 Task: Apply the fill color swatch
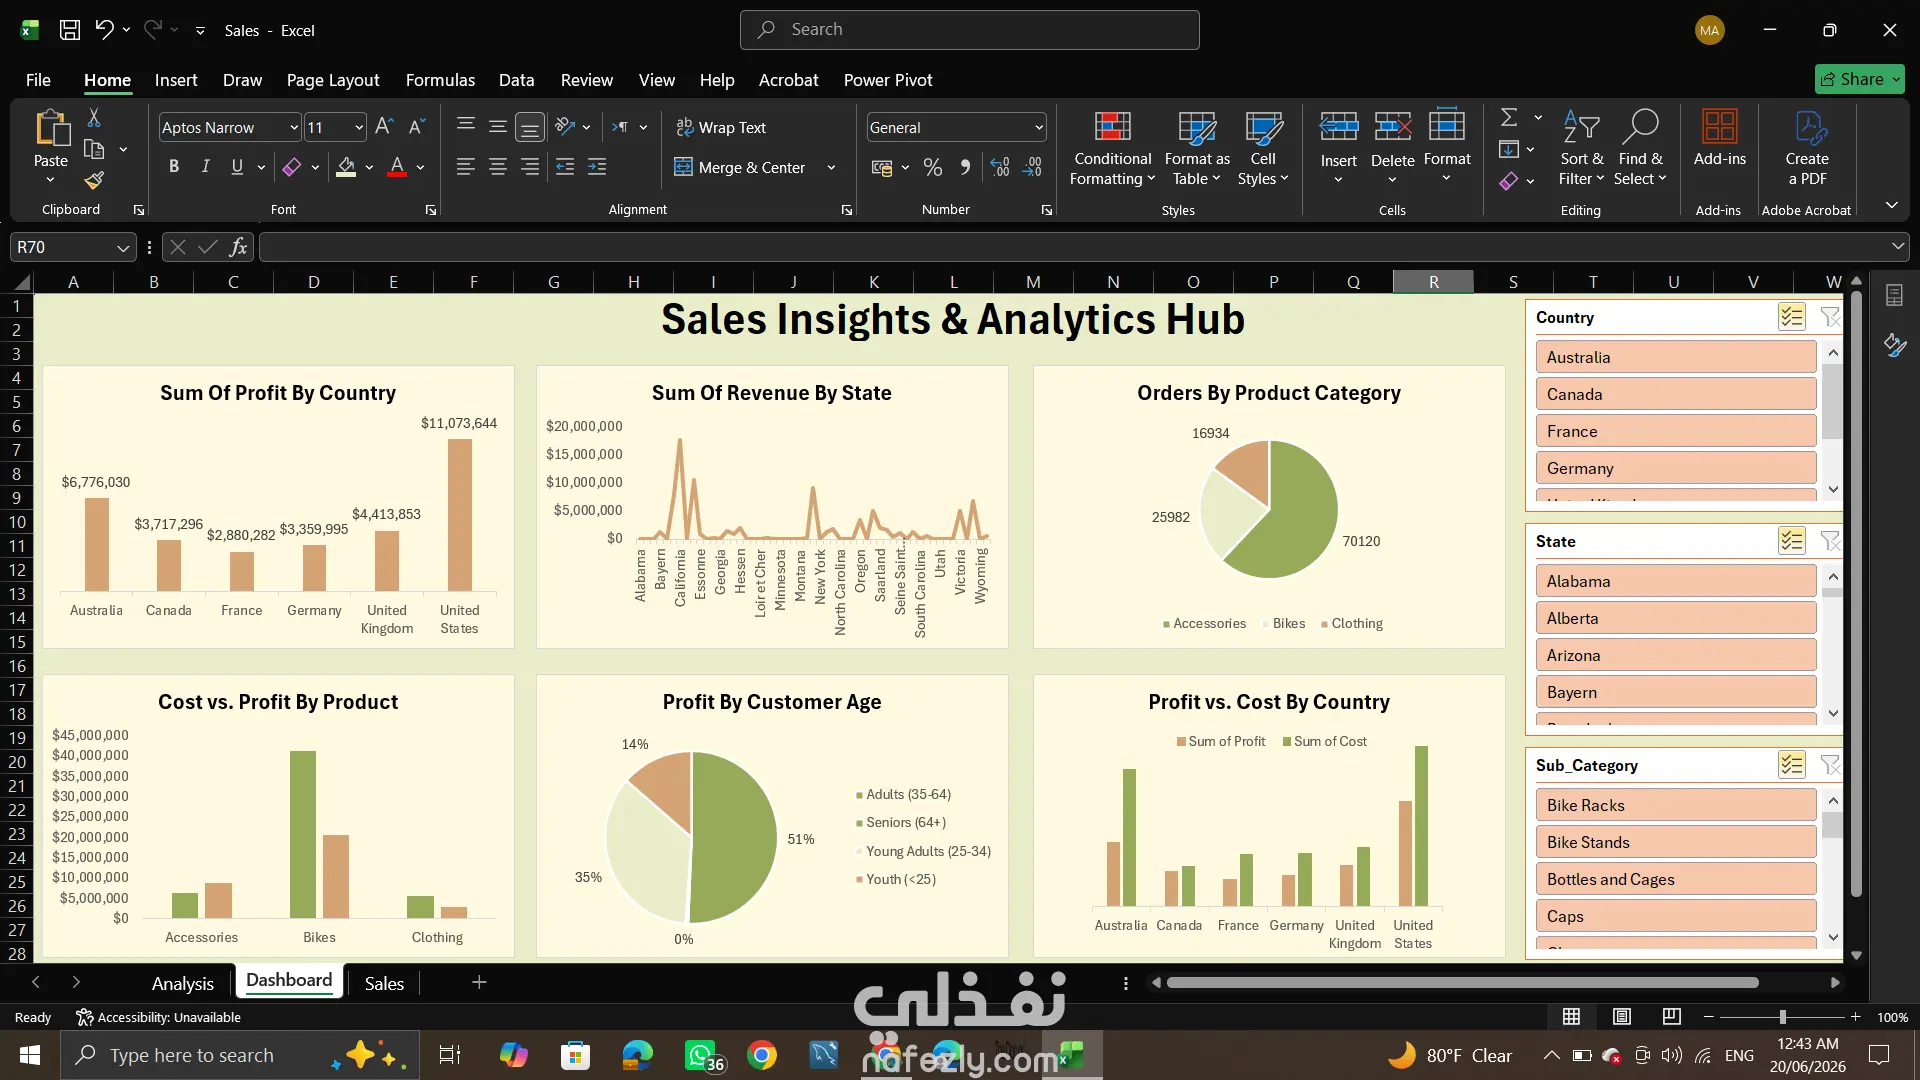point(346,167)
